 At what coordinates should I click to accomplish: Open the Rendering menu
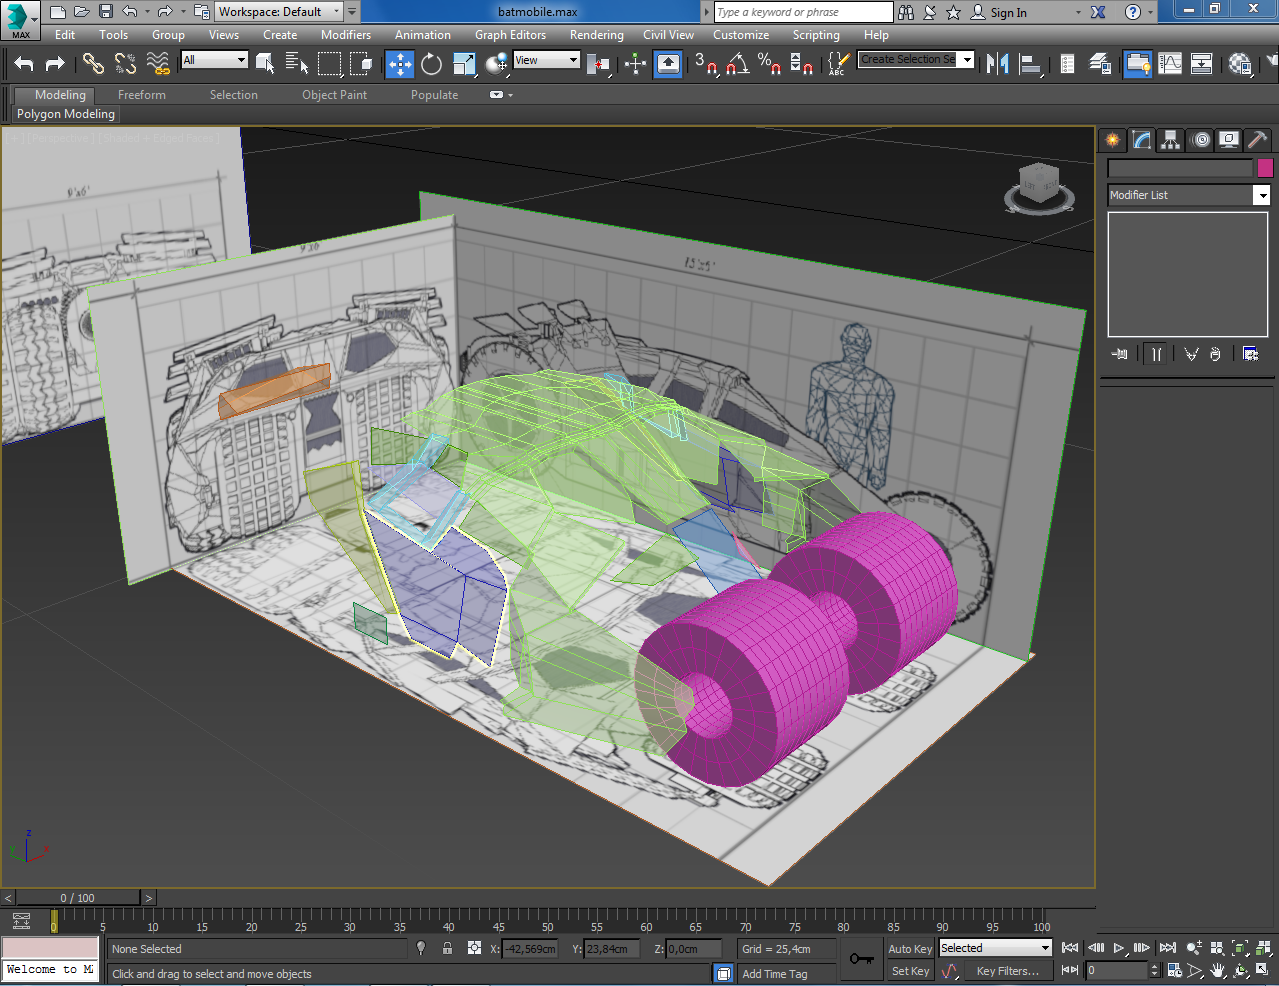pos(597,35)
